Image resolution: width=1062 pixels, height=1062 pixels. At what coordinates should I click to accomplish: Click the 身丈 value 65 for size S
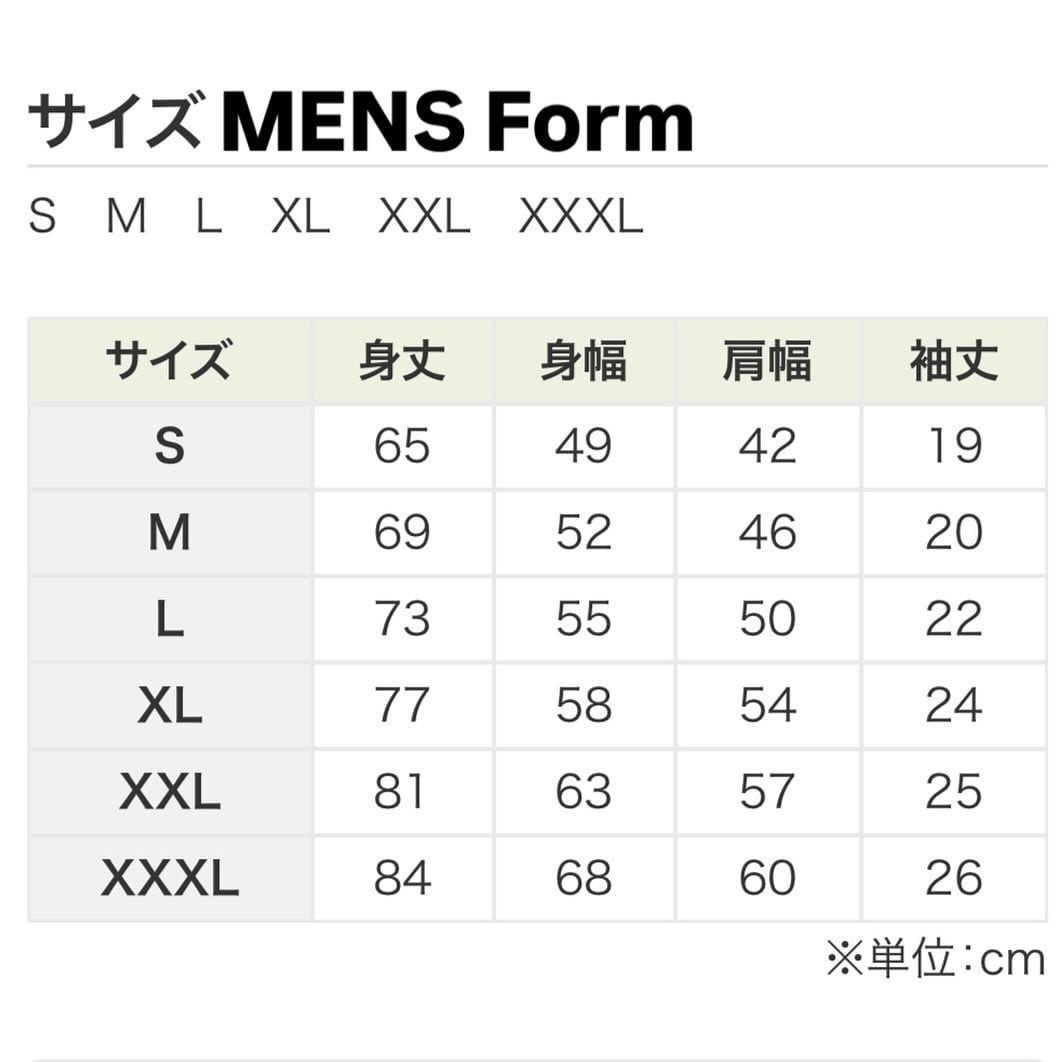[402, 446]
